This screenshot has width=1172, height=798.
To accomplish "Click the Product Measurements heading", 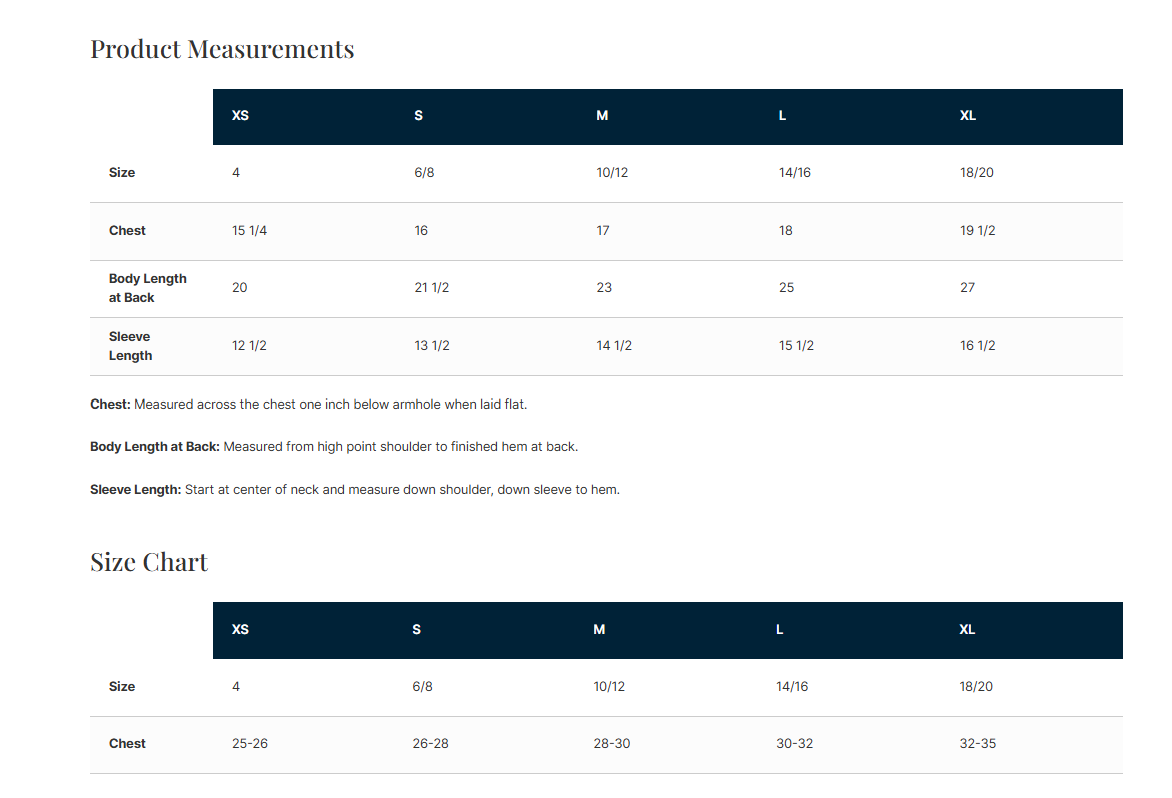I will pyautogui.click(x=222, y=49).
